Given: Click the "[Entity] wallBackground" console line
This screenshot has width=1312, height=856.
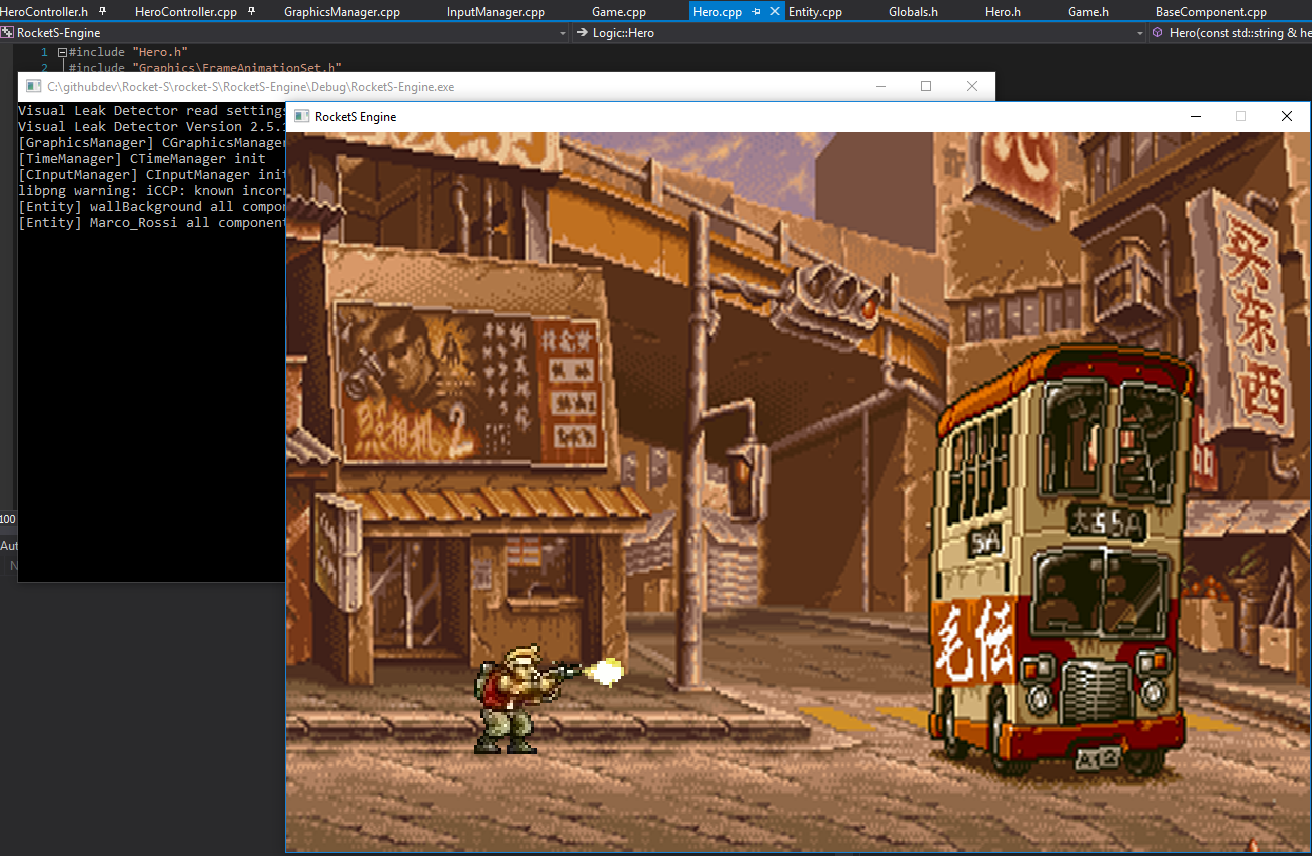Looking at the screenshot, I should point(152,207).
